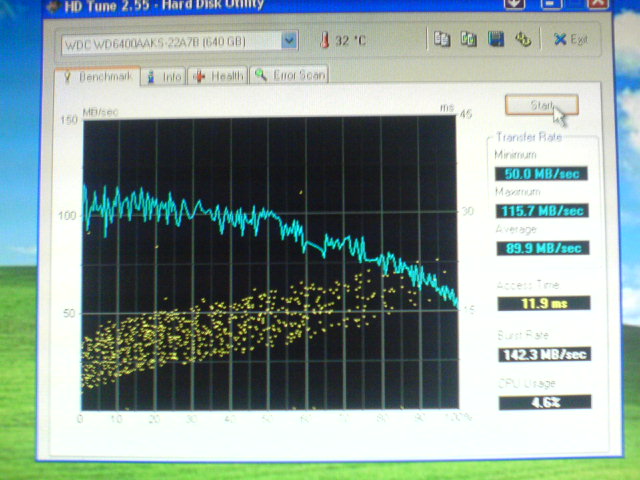The height and width of the screenshot is (480, 640).
Task: Click the CPU Usage 4.6% field
Action: pyautogui.click(x=544, y=402)
